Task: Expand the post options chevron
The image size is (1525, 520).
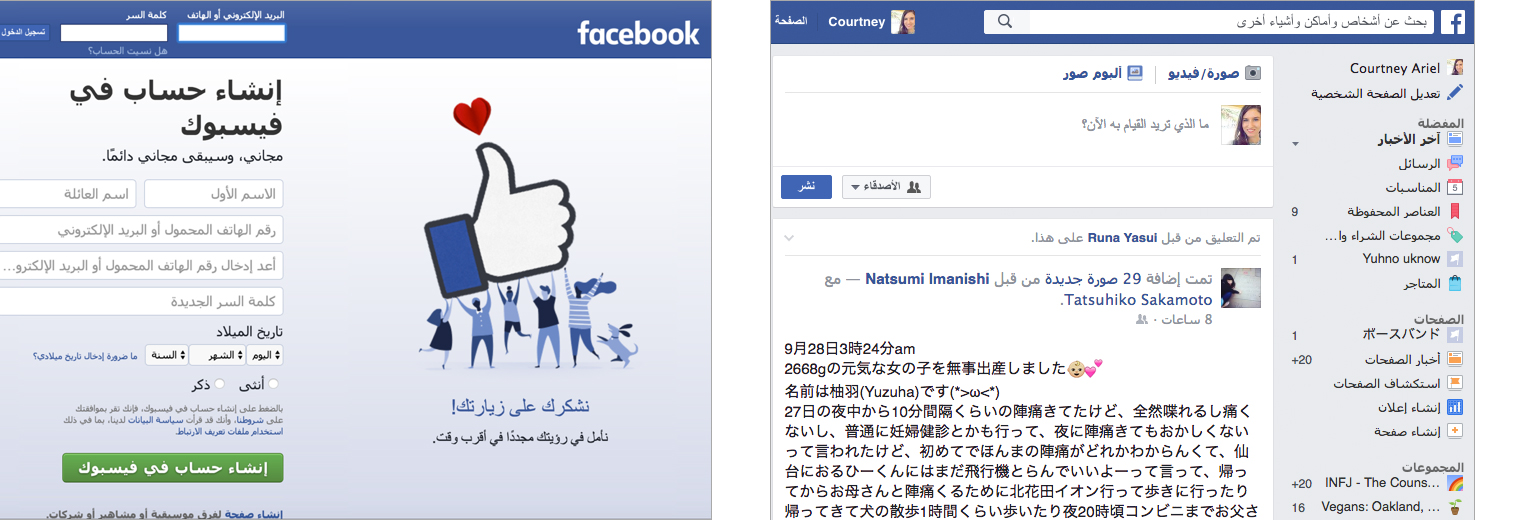Action: click(x=788, y=238)
